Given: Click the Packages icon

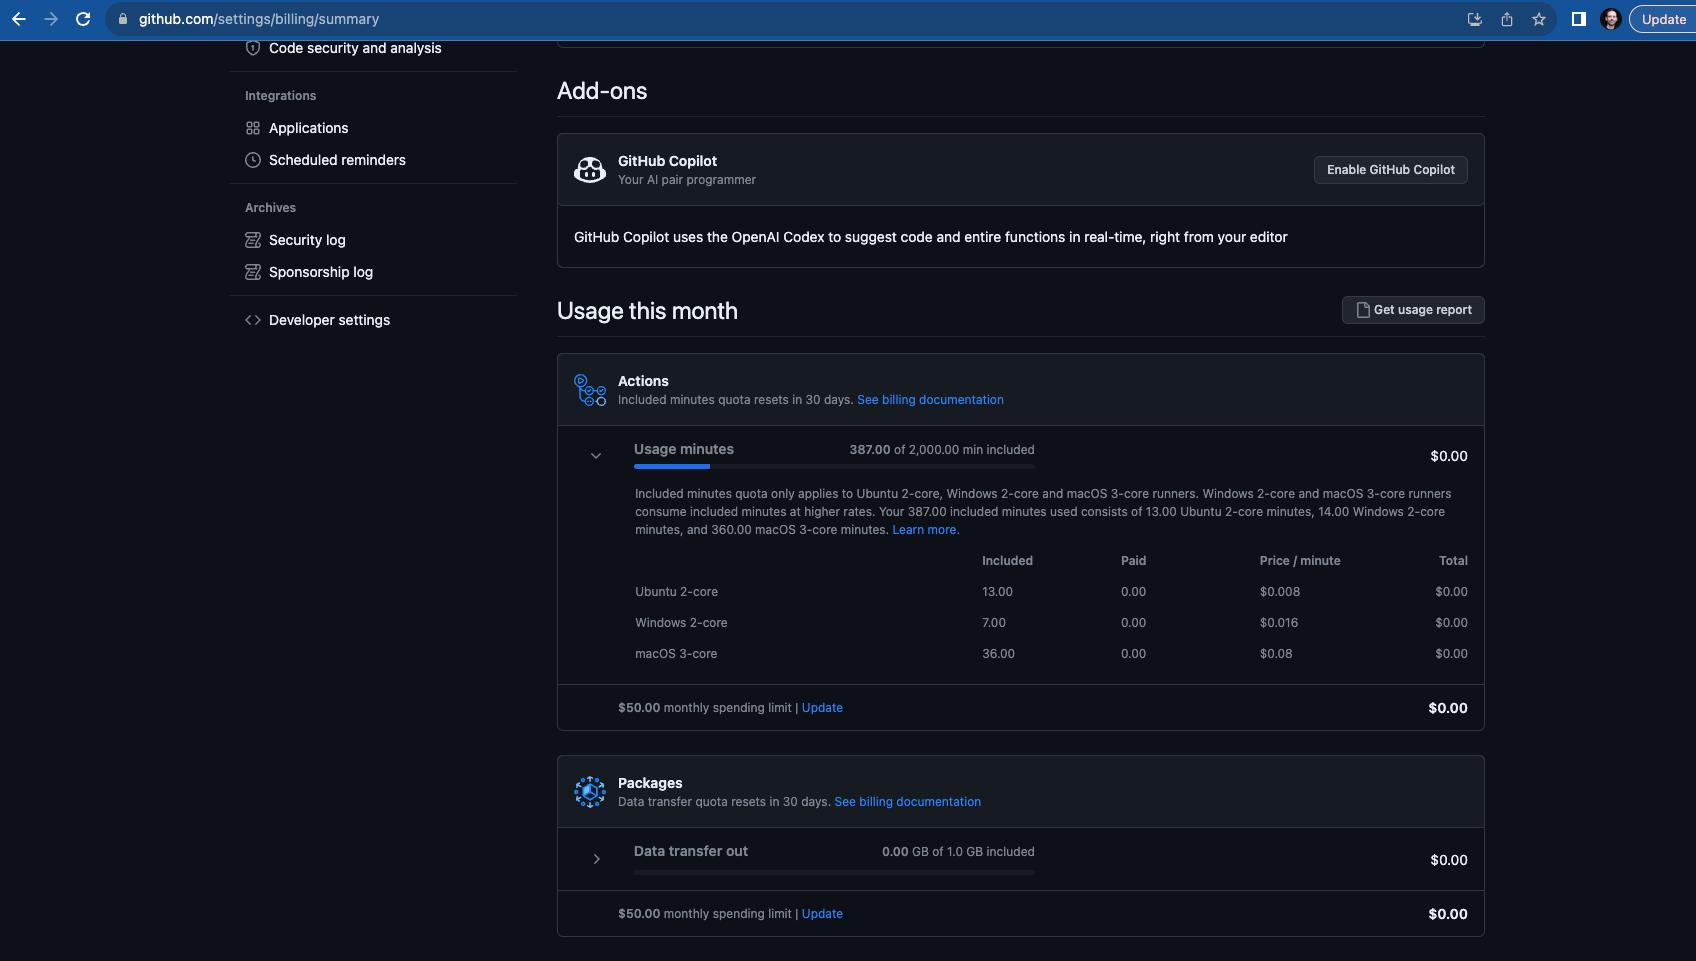Looking at the screenshot, I should click(x=590, y=792).
